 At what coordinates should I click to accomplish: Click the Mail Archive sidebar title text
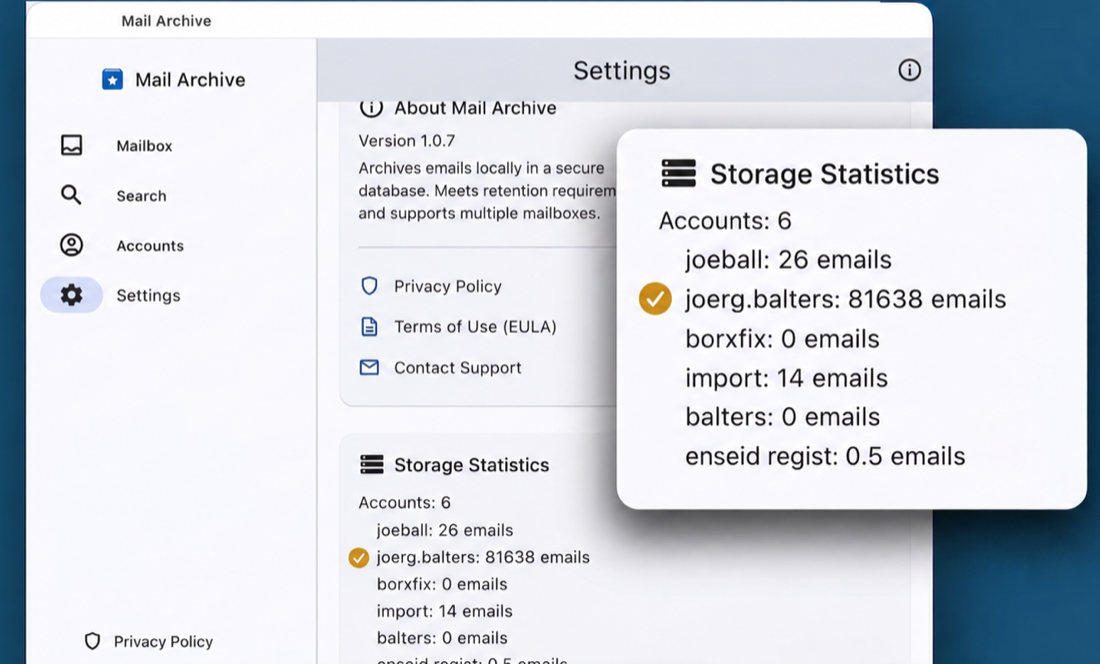[190, 80]
